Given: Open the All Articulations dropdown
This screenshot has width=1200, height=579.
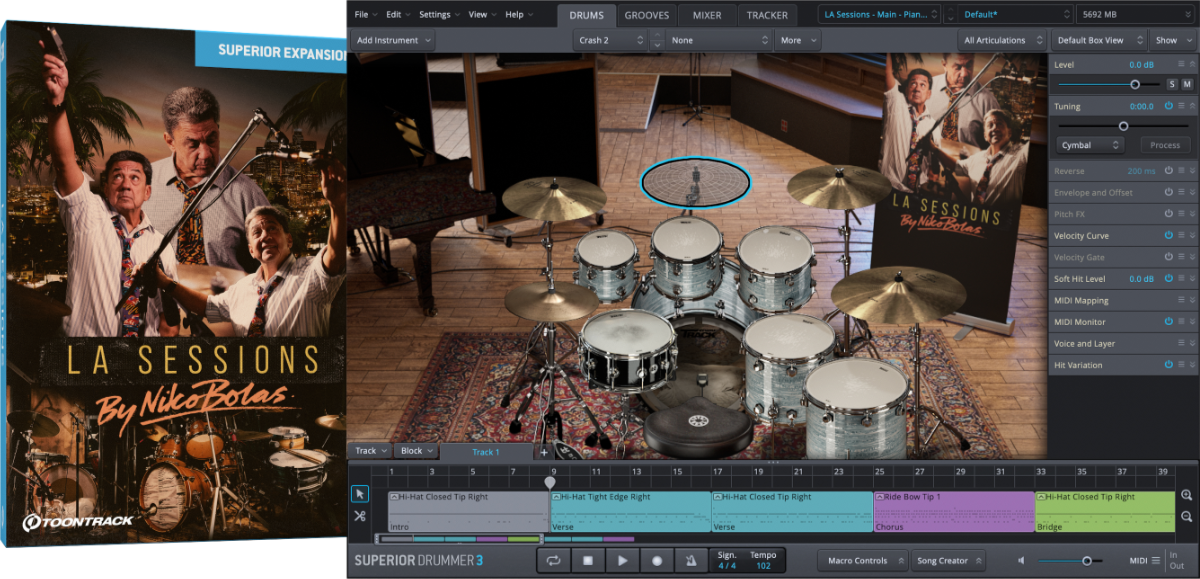Looking at the screenshot, I should (x=1001, y=40).
